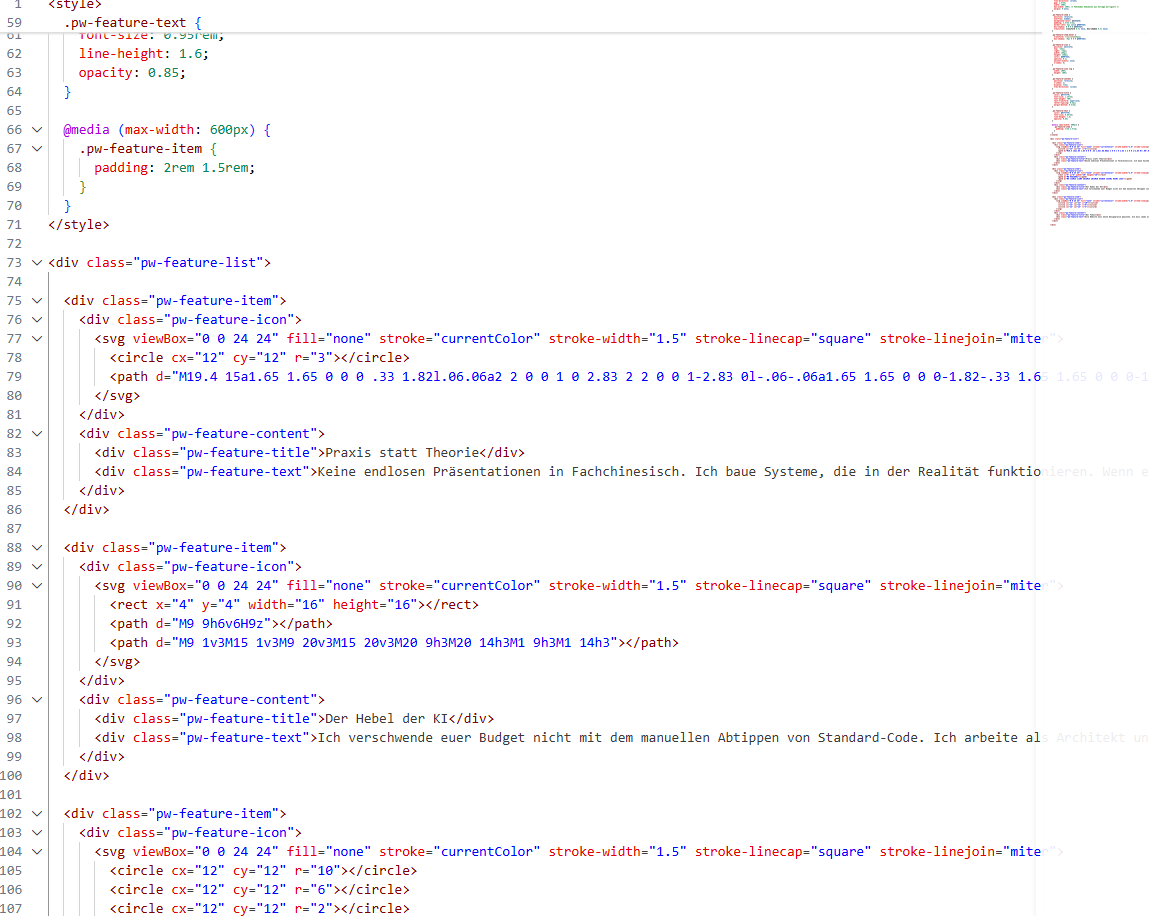Fold the pw-feature-content div on line 96

[x=37, y=700]
